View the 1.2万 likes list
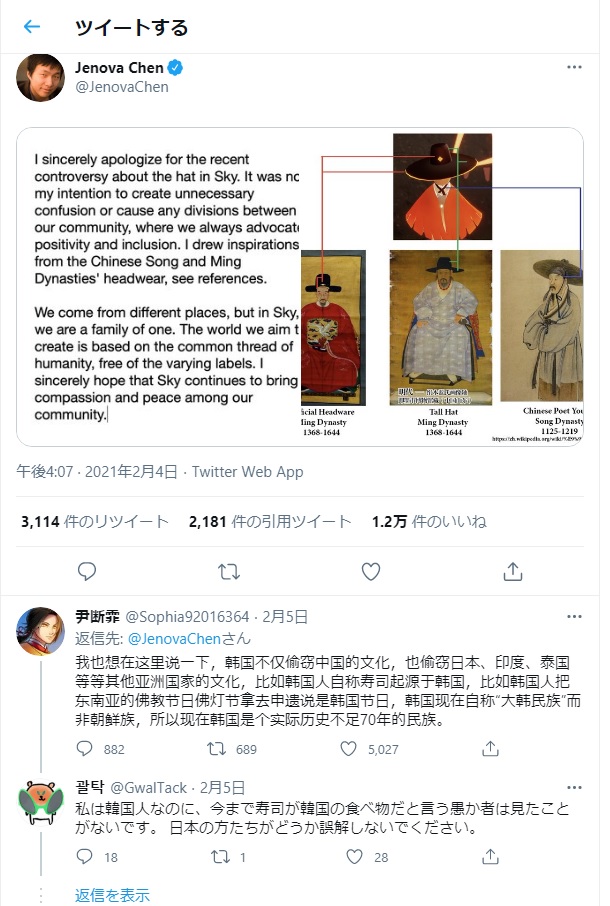Image resolution: width=610 pixels, height=906 pixels. [x=429, y=522]
